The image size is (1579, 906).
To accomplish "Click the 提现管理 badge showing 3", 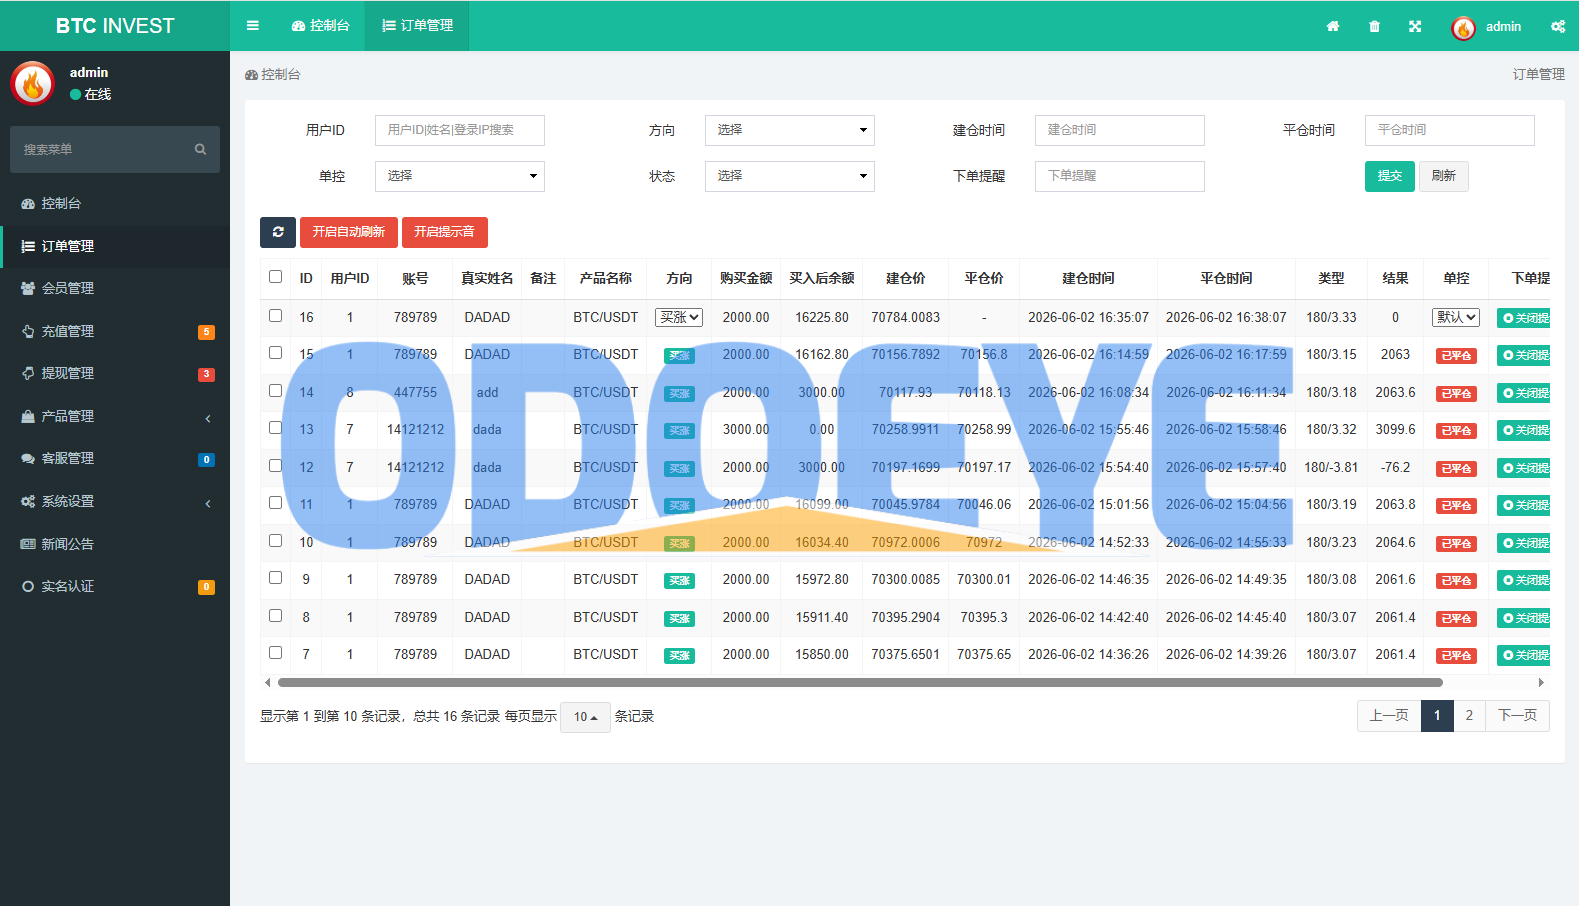I will 206,374.
